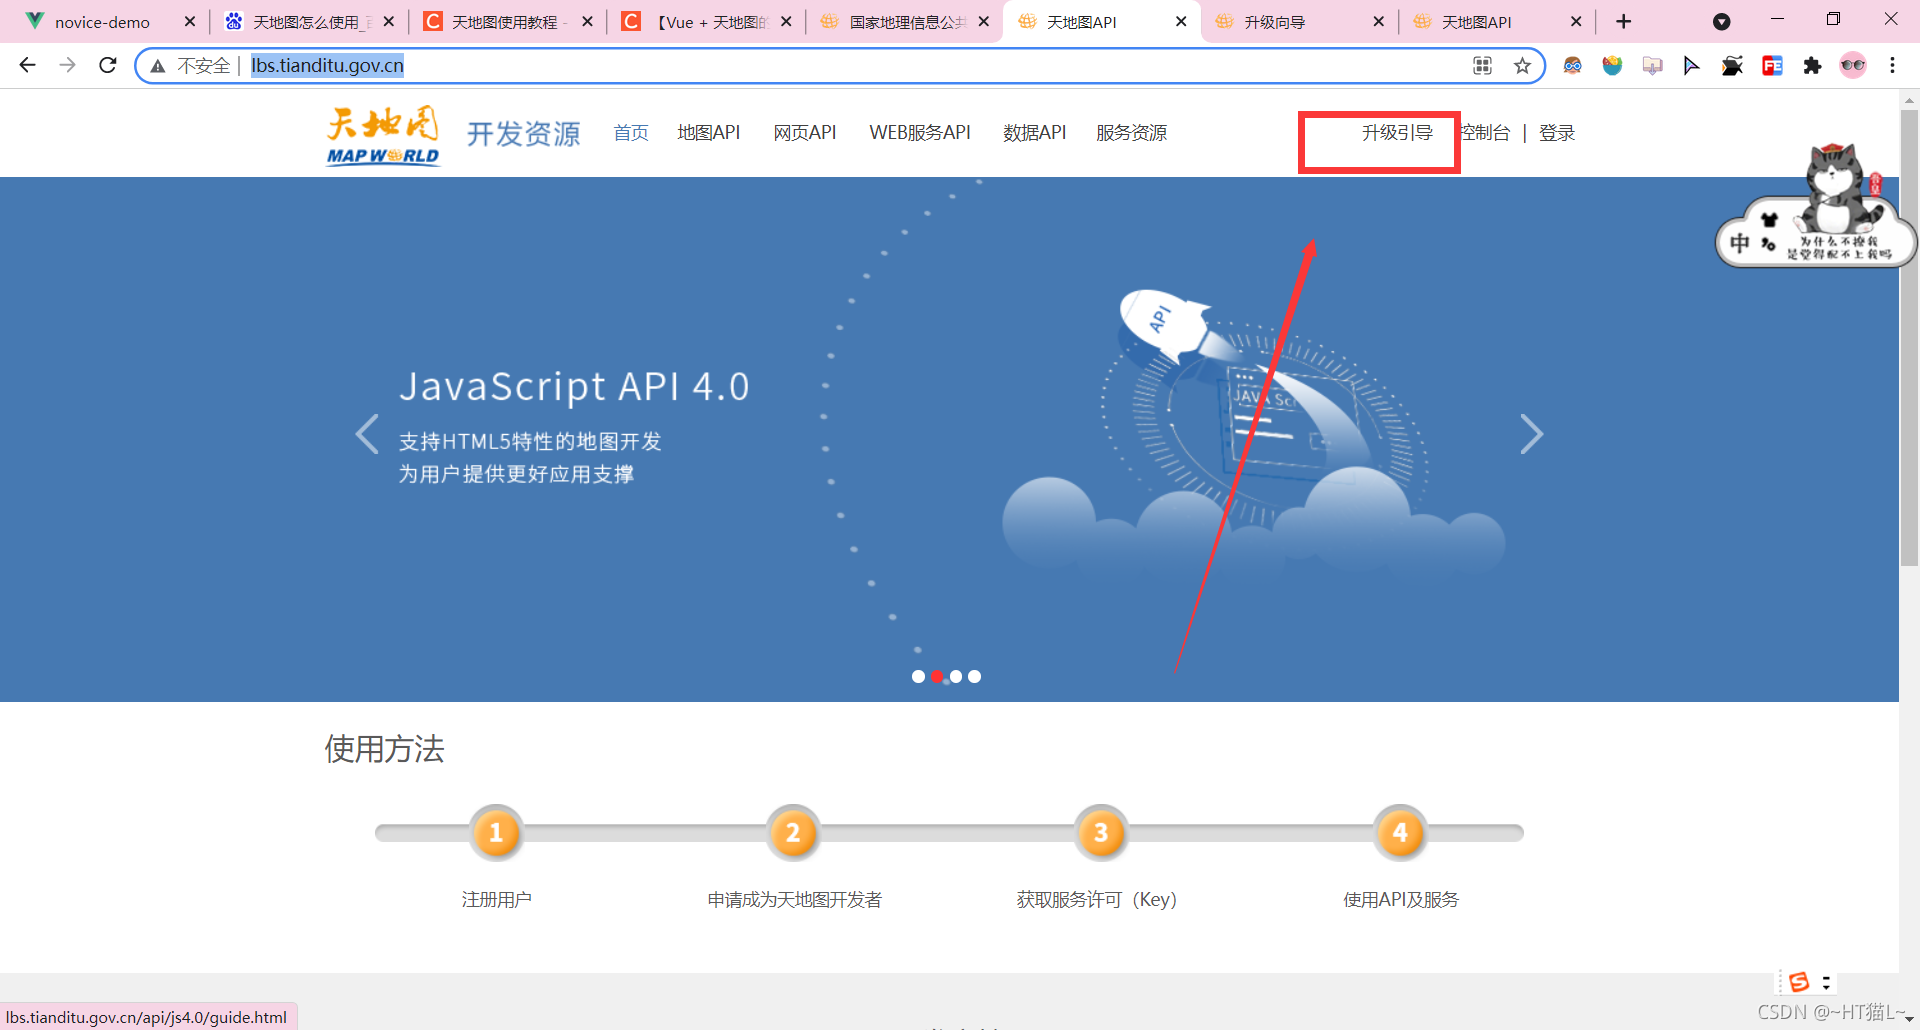Click the browser forward arrow

pos(67,65)
